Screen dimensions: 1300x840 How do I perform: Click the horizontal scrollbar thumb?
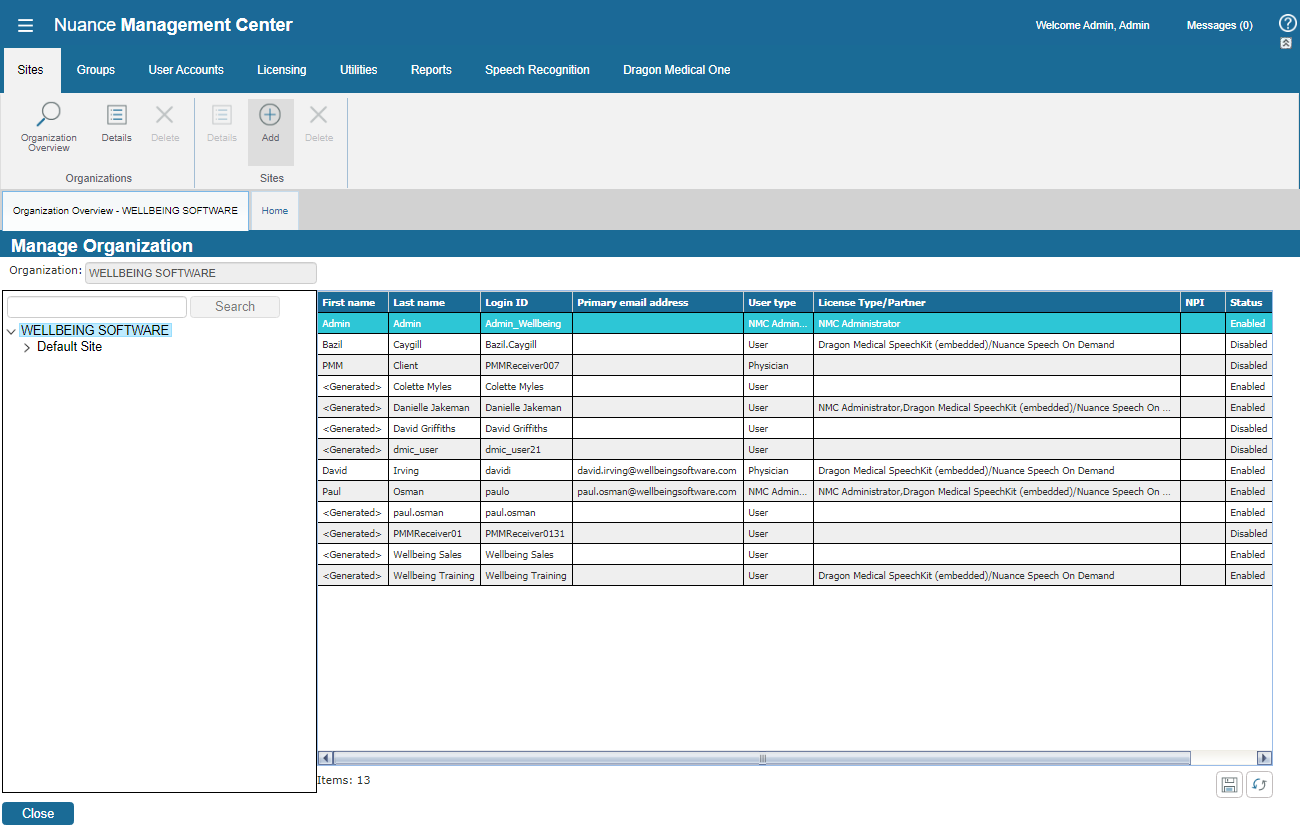(762, 758)
